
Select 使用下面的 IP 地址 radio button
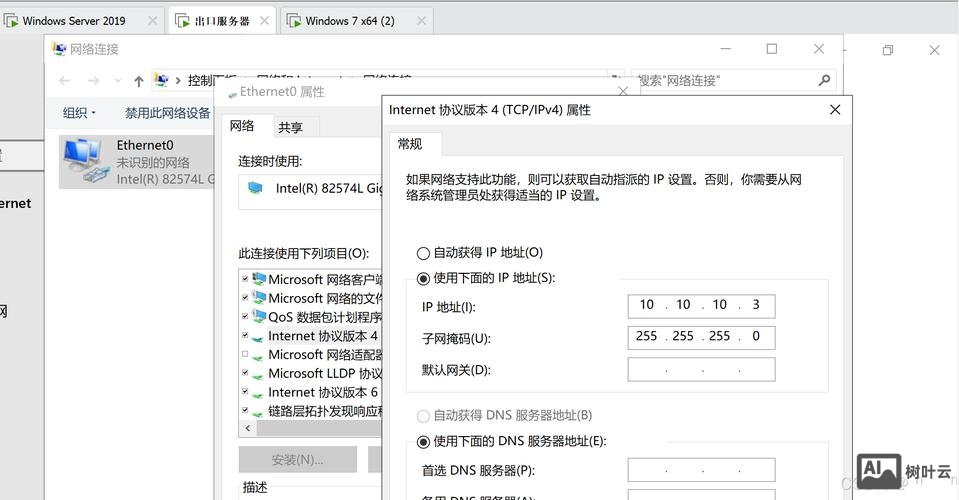(x=423, y=279)
